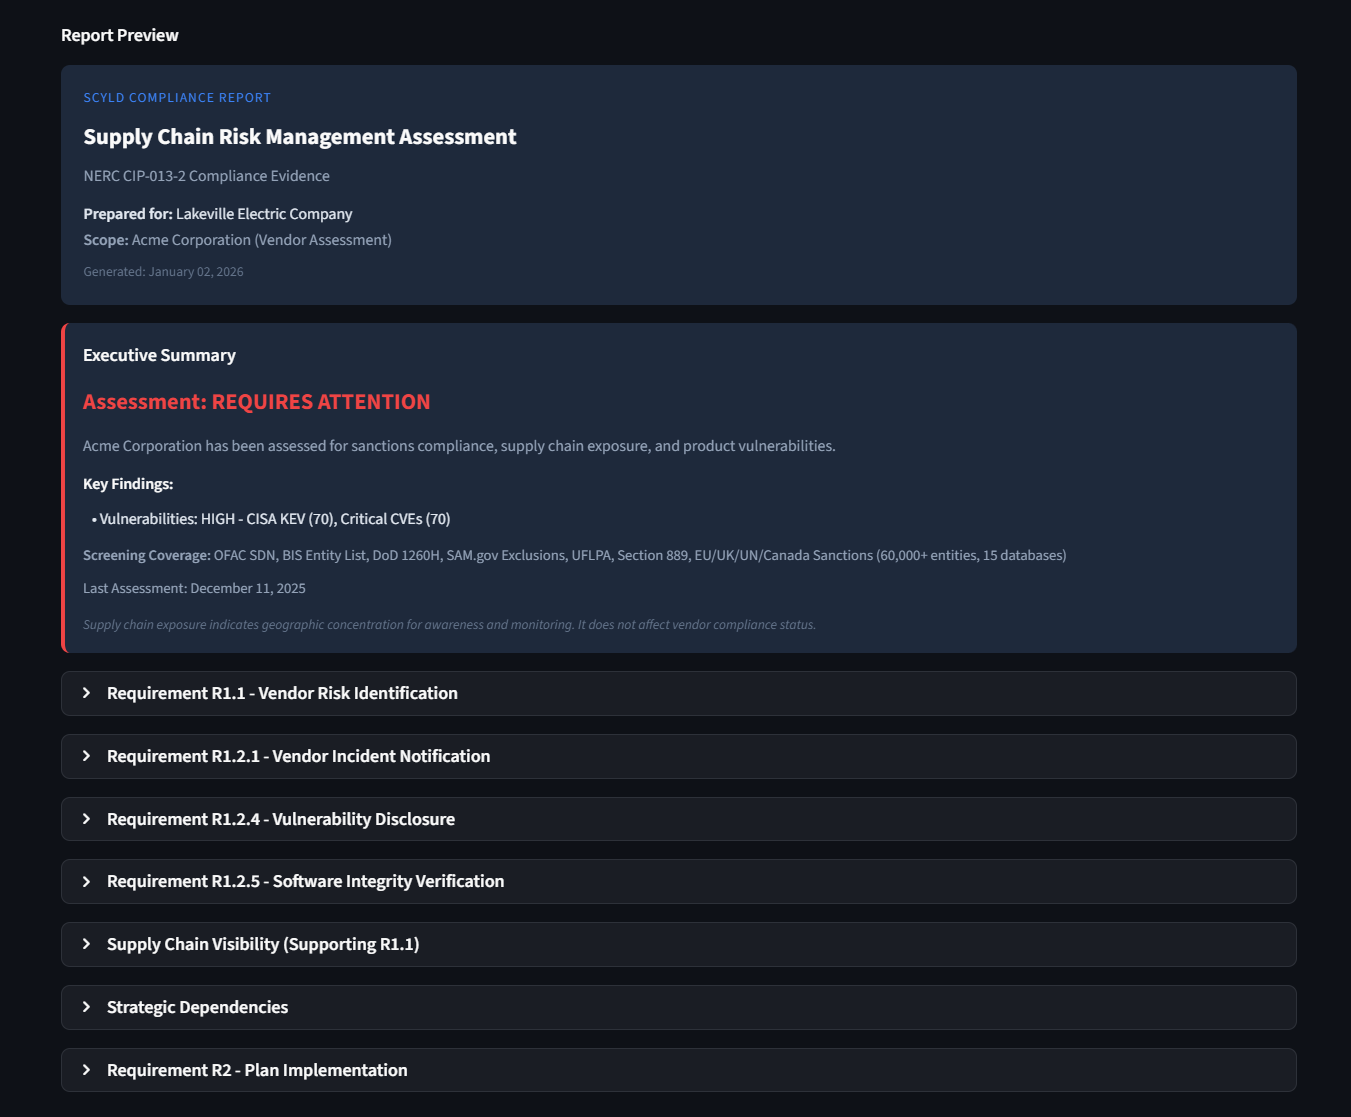Expand Supply Chain Visibility (Supporting R1.1)

(x=678, y=944)
